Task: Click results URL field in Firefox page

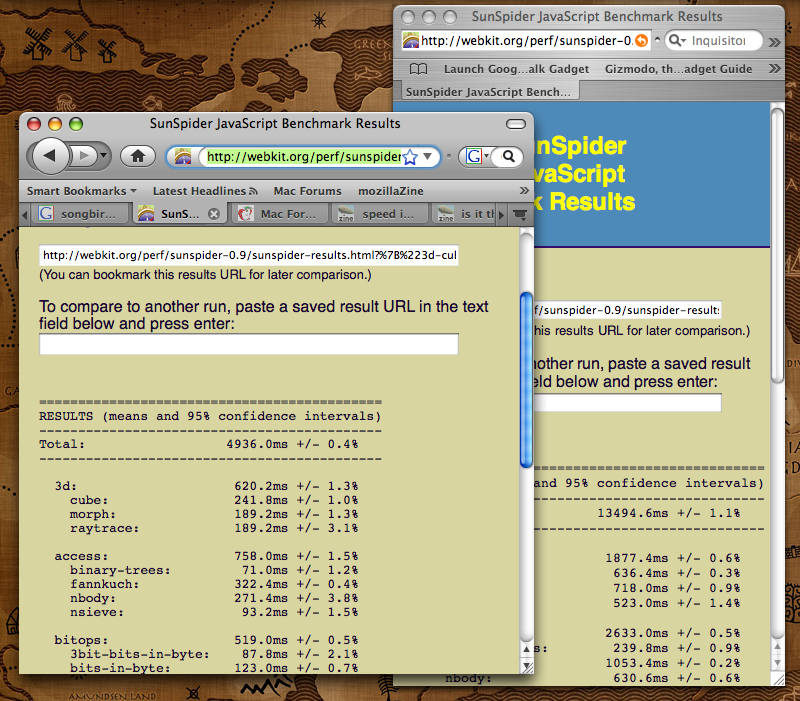Action: [249, 255]
